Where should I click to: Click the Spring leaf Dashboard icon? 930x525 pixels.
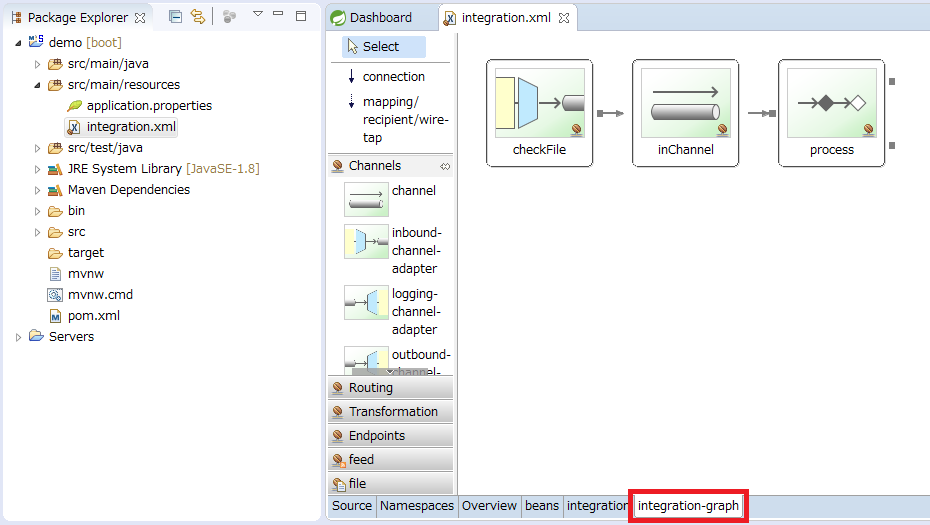click(338, 18)
